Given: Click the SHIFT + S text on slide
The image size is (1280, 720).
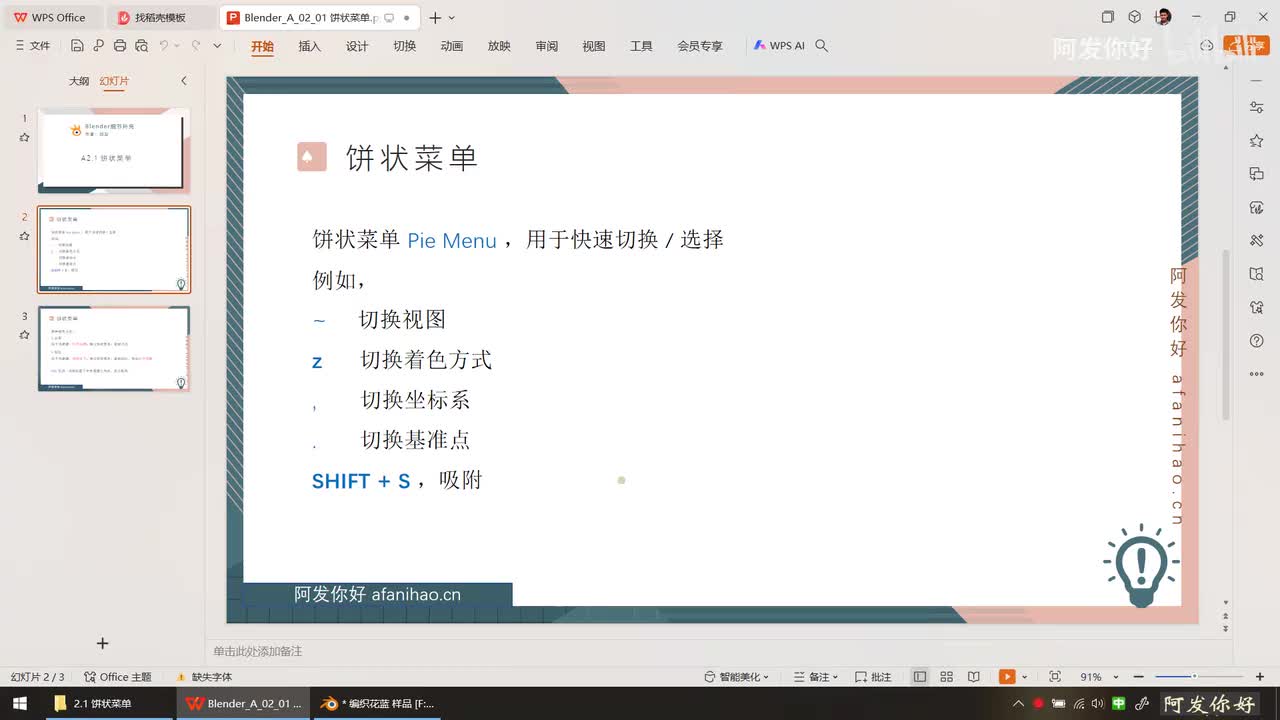Looking at the screenshot, I should point(361,481).
